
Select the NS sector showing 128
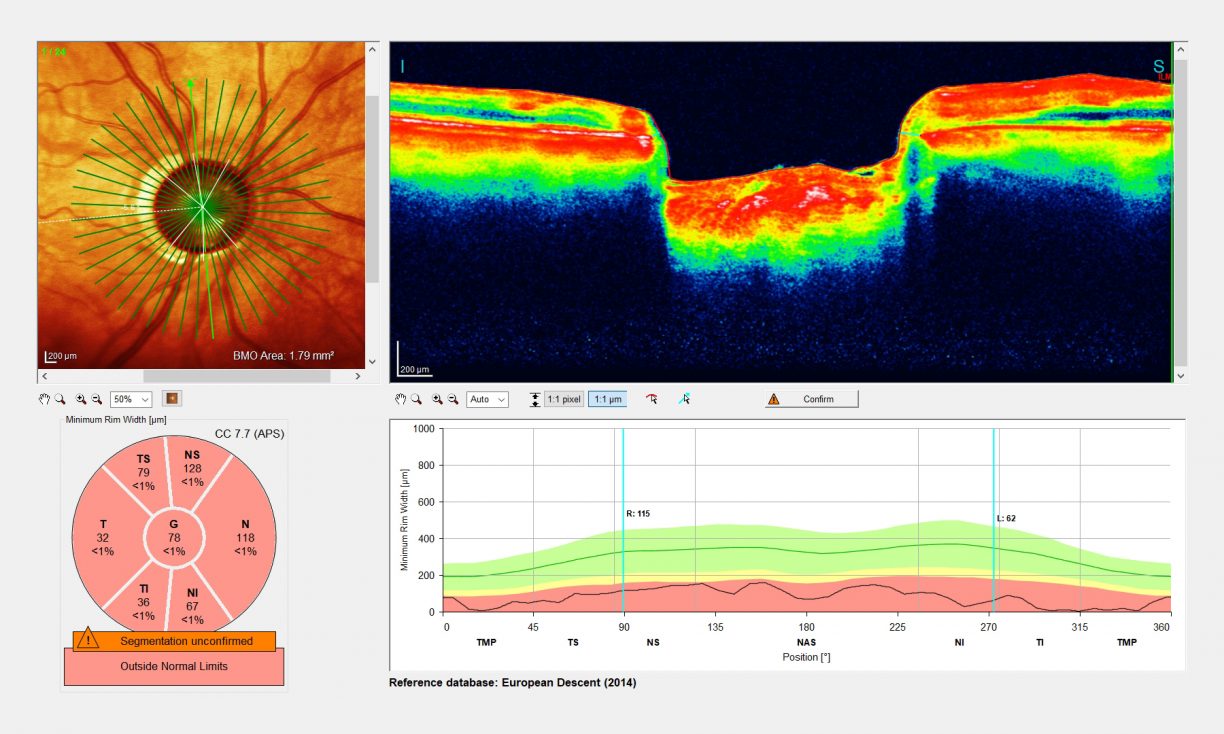coord(193,468)
